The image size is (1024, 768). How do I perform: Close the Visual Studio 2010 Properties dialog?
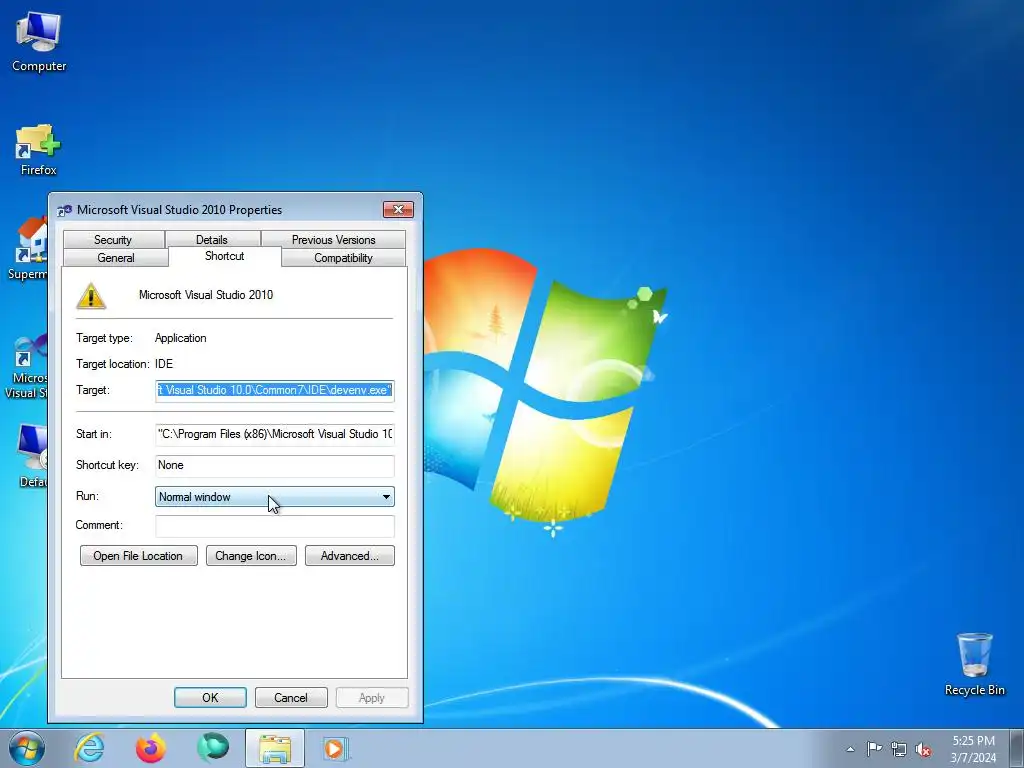pyautogui.click(x=398, y=210)
